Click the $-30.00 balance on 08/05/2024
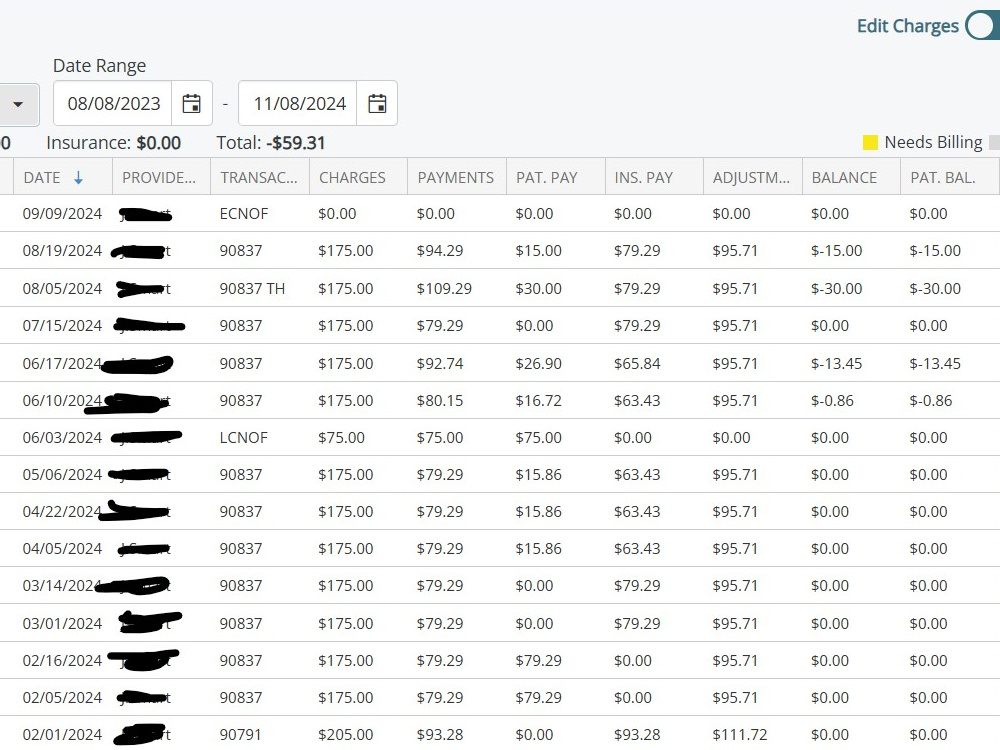The height and width of the screenshot is (750, 1000). click(x=836, y=289)
